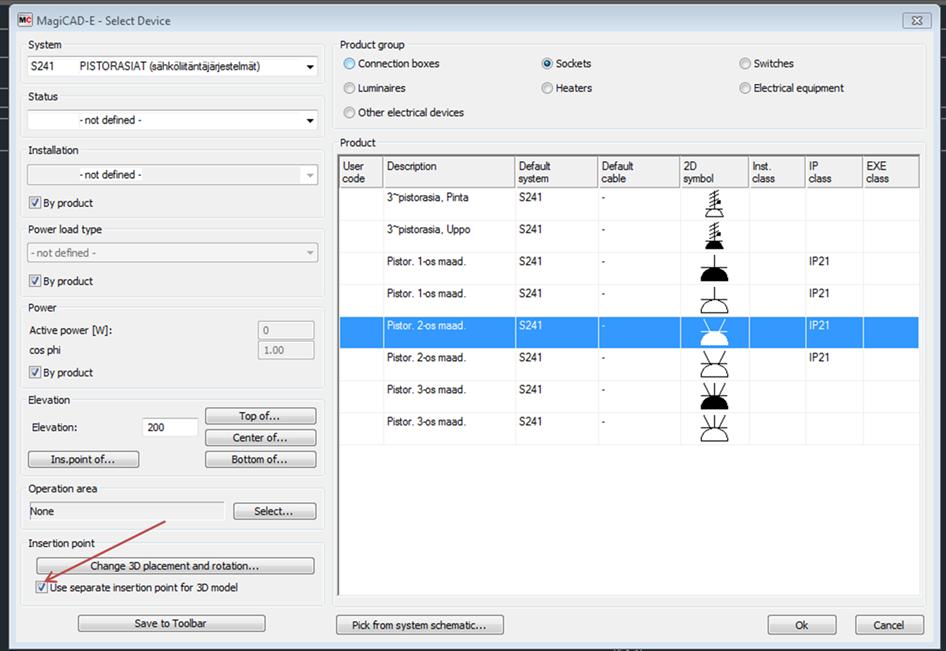946x651 pixels.
Task: Toggle By product under Installation
Action: click(35, 203)
